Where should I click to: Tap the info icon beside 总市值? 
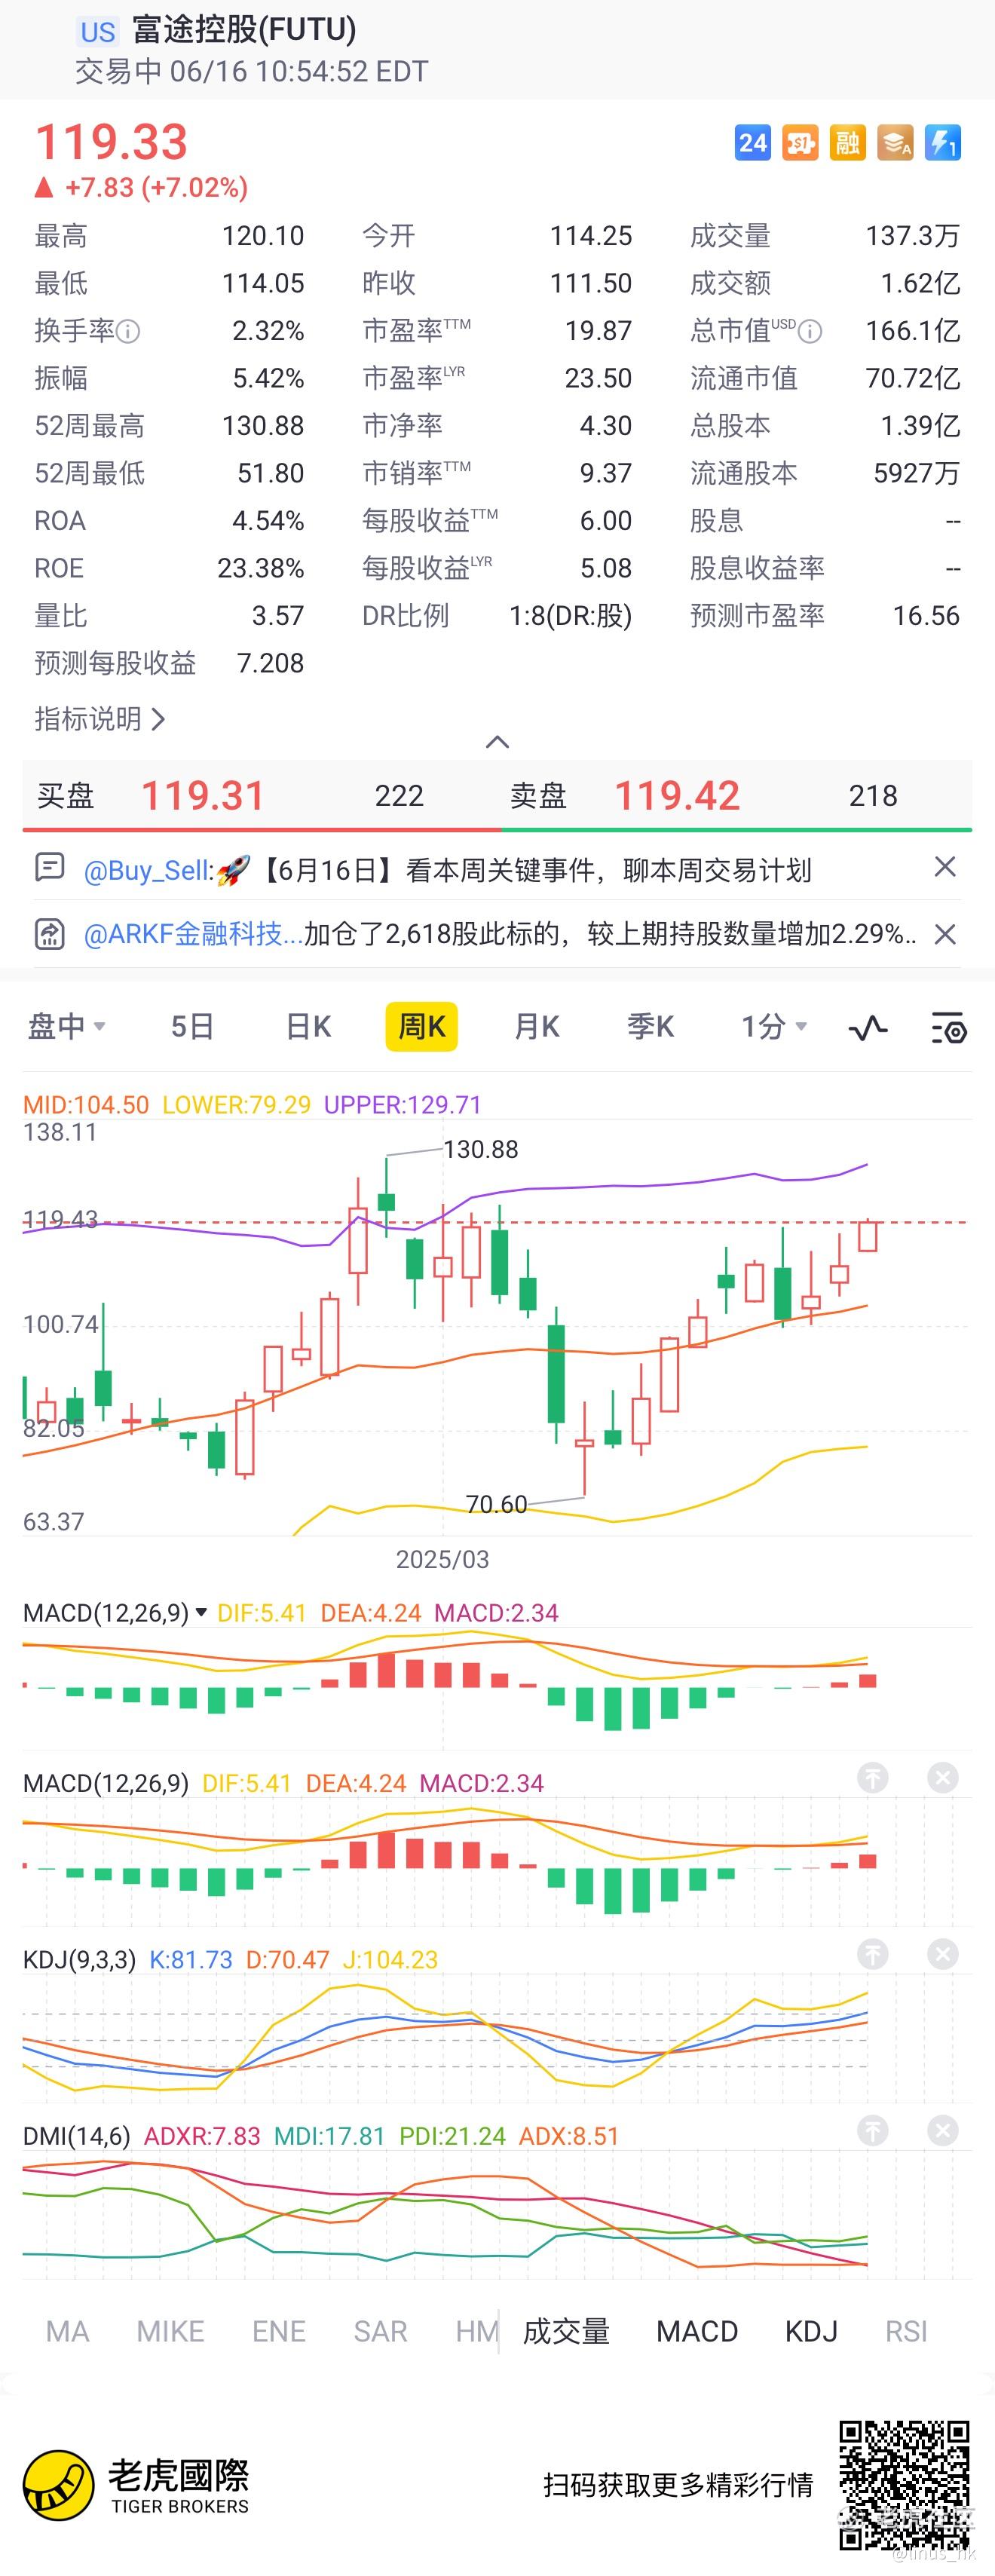point(811,331)
